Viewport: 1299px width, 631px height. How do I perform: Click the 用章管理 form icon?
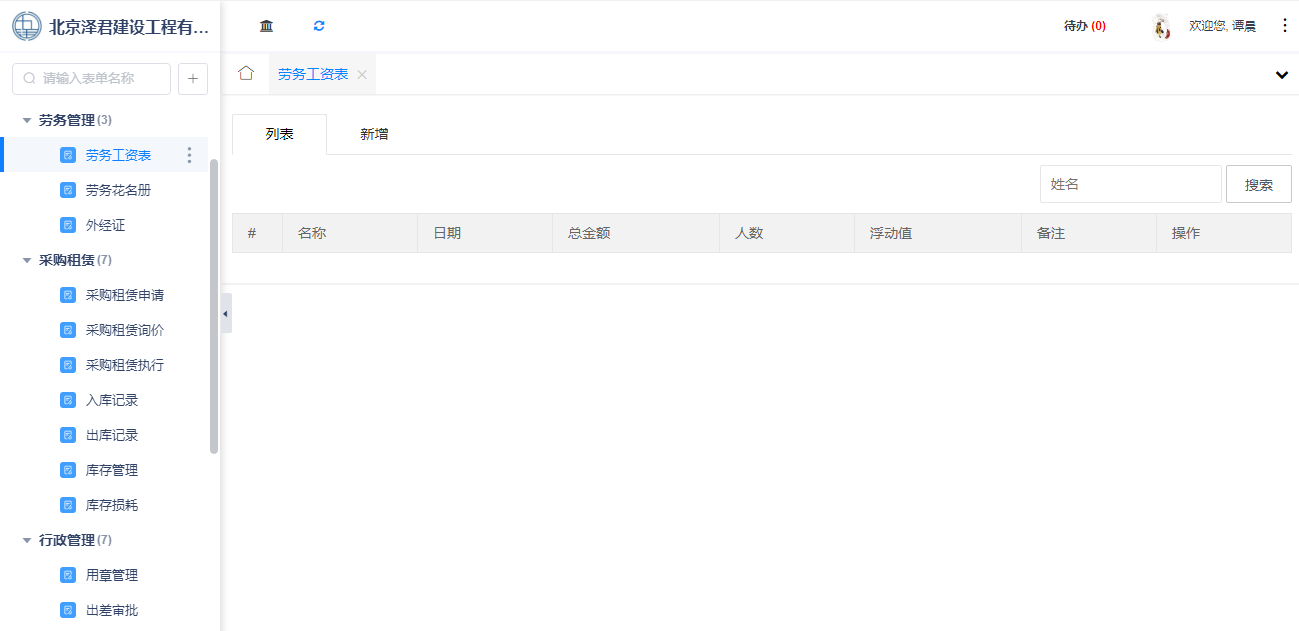point(68,575)
